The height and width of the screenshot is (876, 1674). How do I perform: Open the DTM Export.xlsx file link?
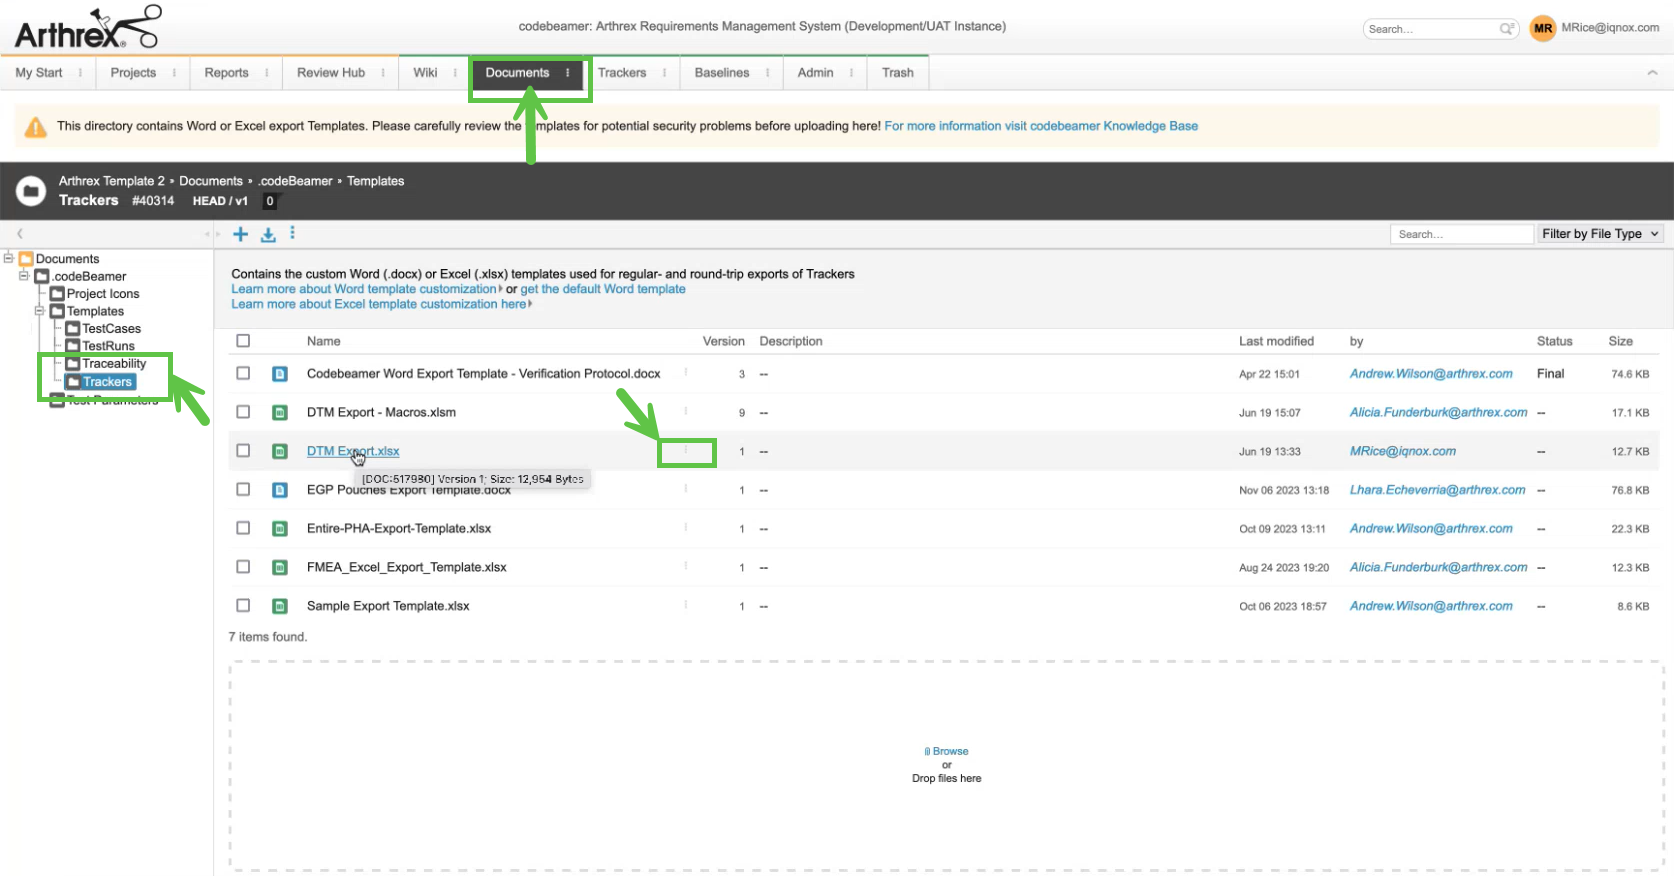[x=352, y=451]
